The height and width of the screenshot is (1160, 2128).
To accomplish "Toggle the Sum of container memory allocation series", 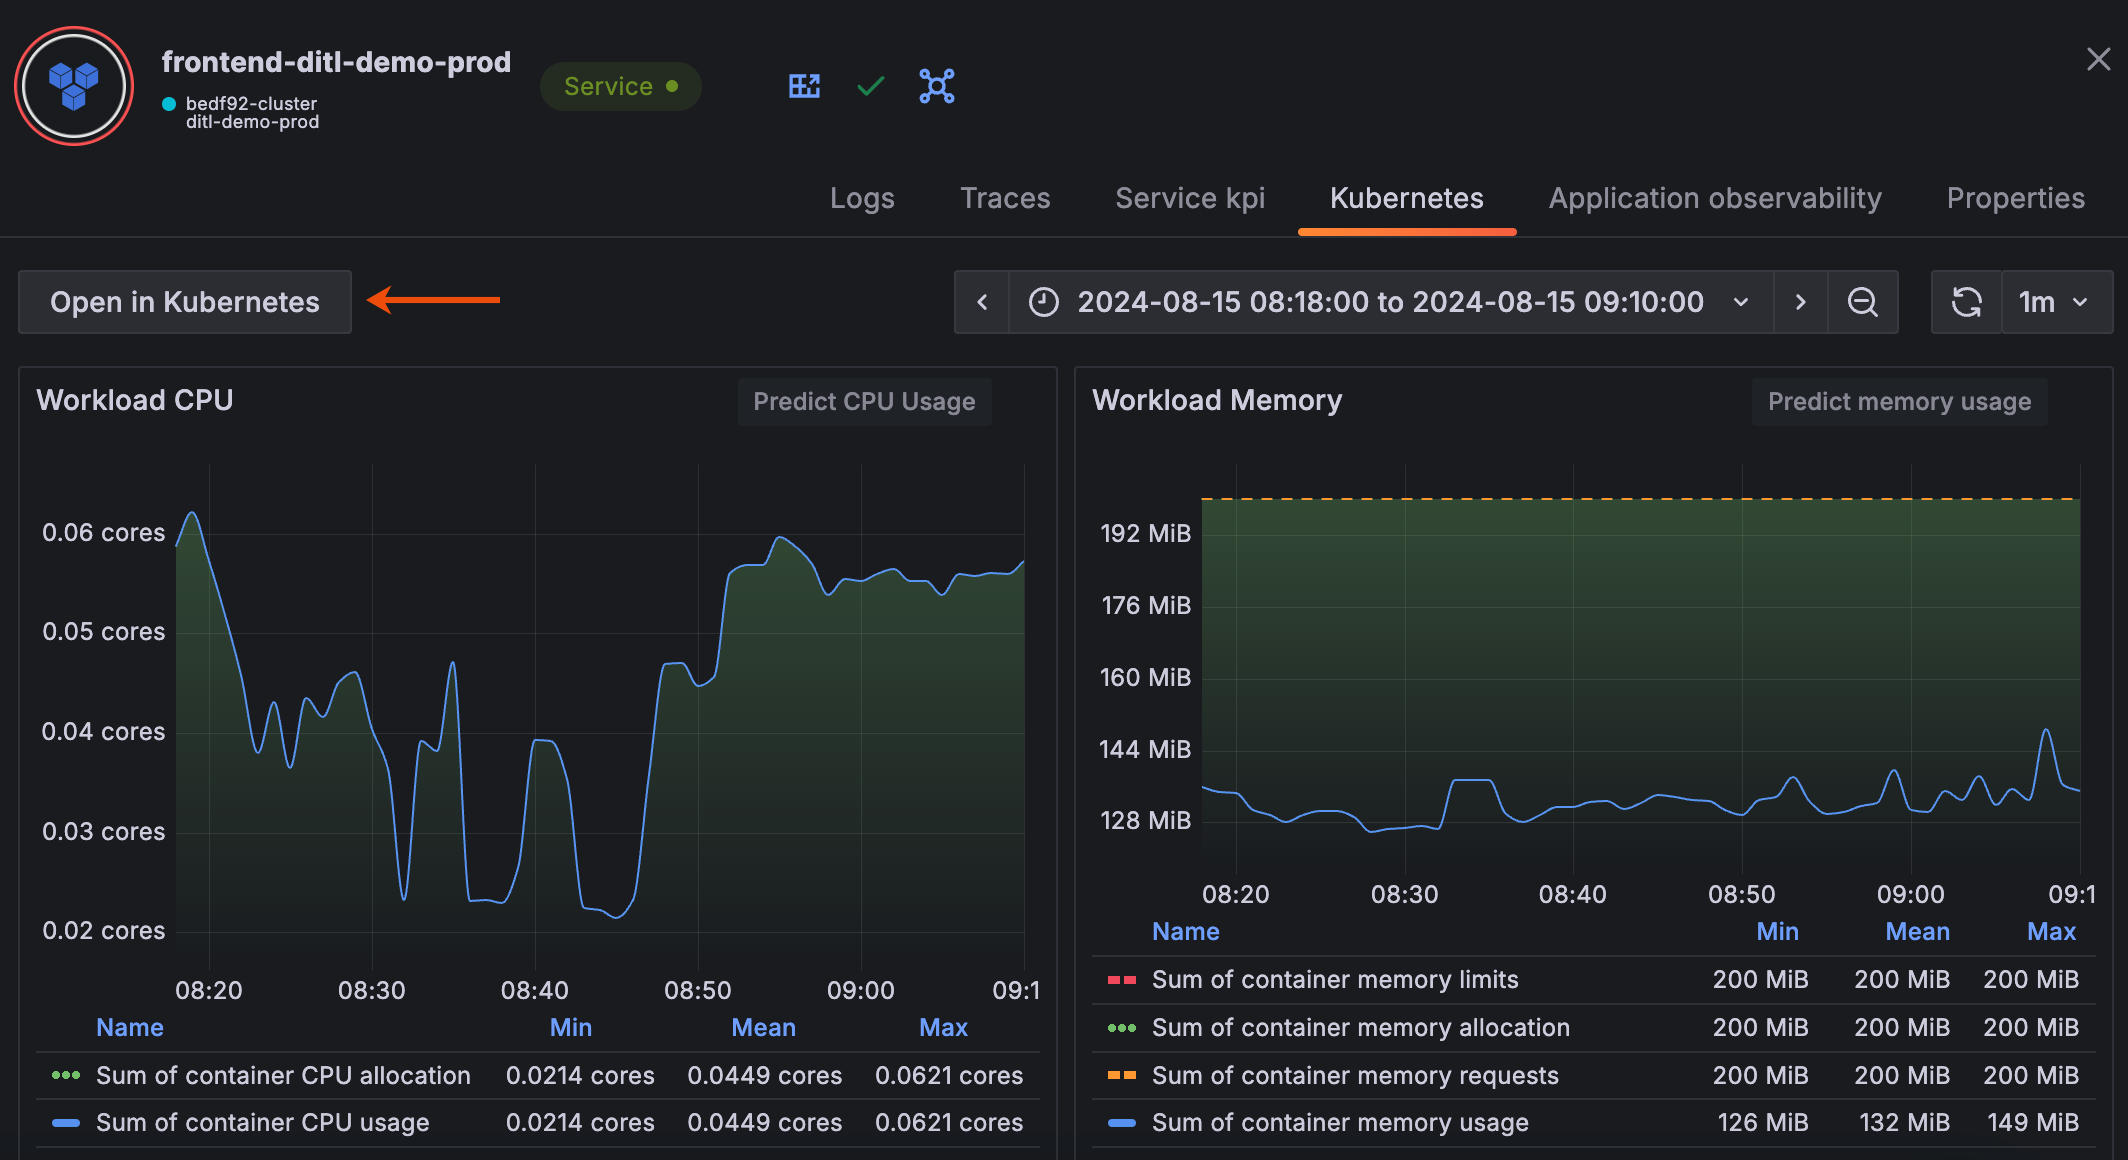I will pos(1360,1027).
